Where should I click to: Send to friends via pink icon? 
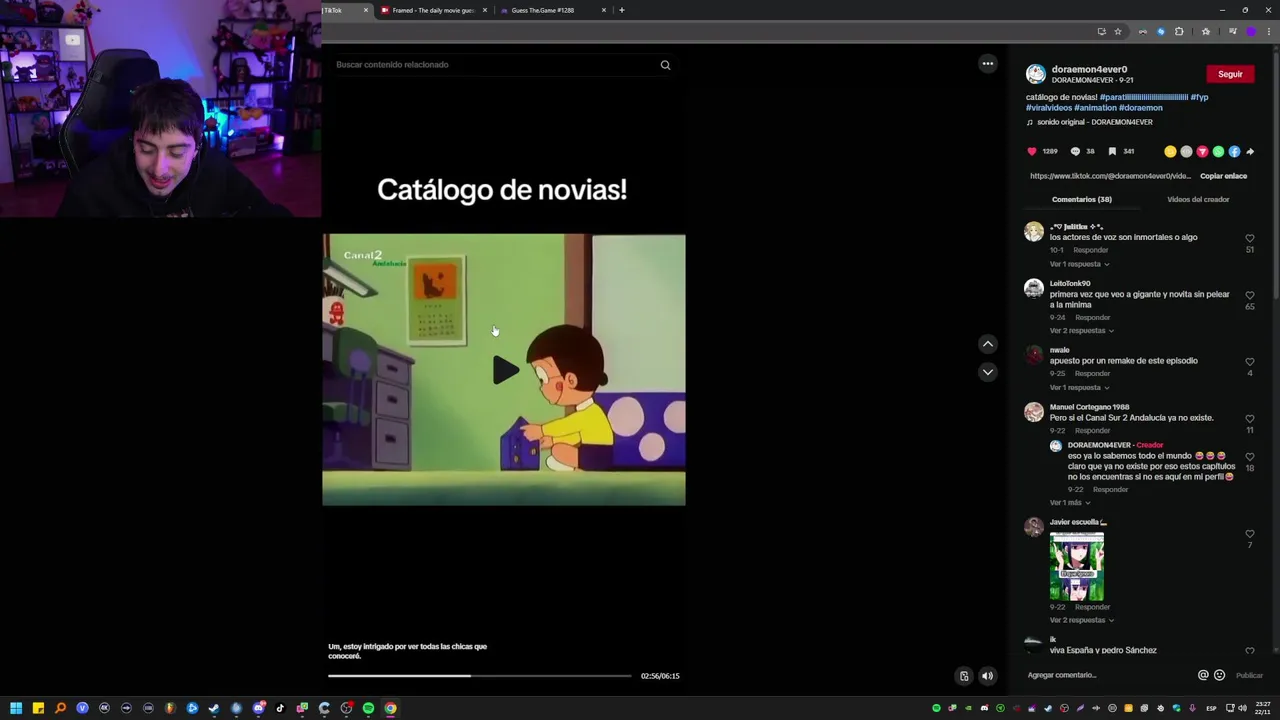coord(1202,152)
